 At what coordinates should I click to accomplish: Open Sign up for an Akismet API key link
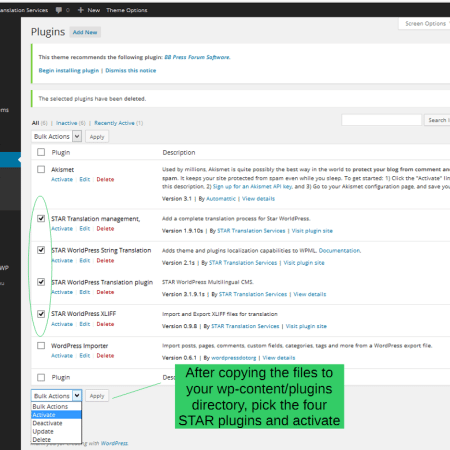tap(252, 187)
